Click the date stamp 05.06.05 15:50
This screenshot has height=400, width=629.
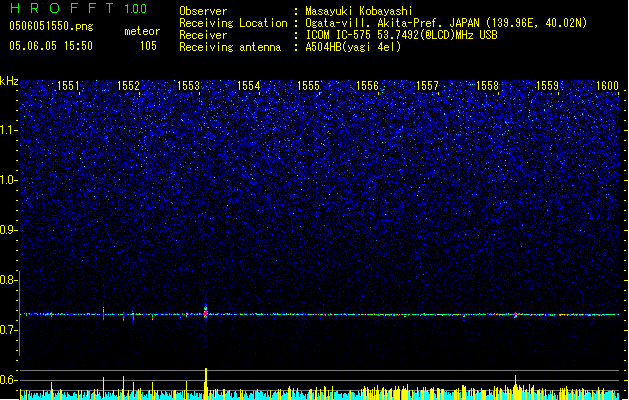[x=51, y=46]
